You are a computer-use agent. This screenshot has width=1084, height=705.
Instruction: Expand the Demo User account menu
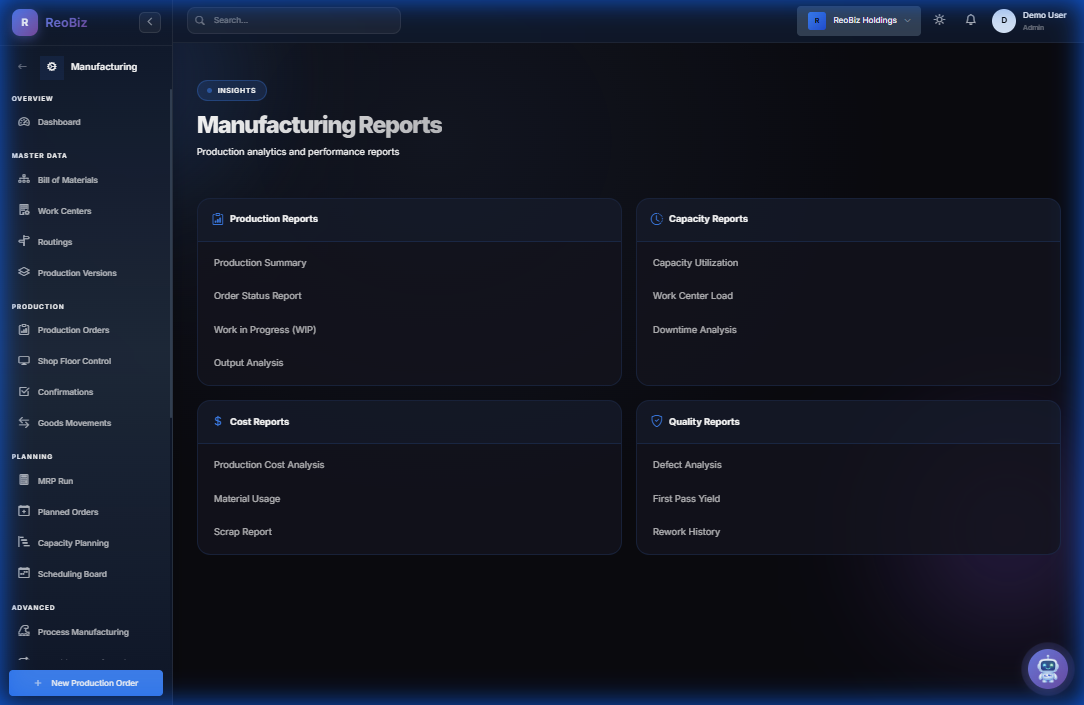(x=1029, y=20)
